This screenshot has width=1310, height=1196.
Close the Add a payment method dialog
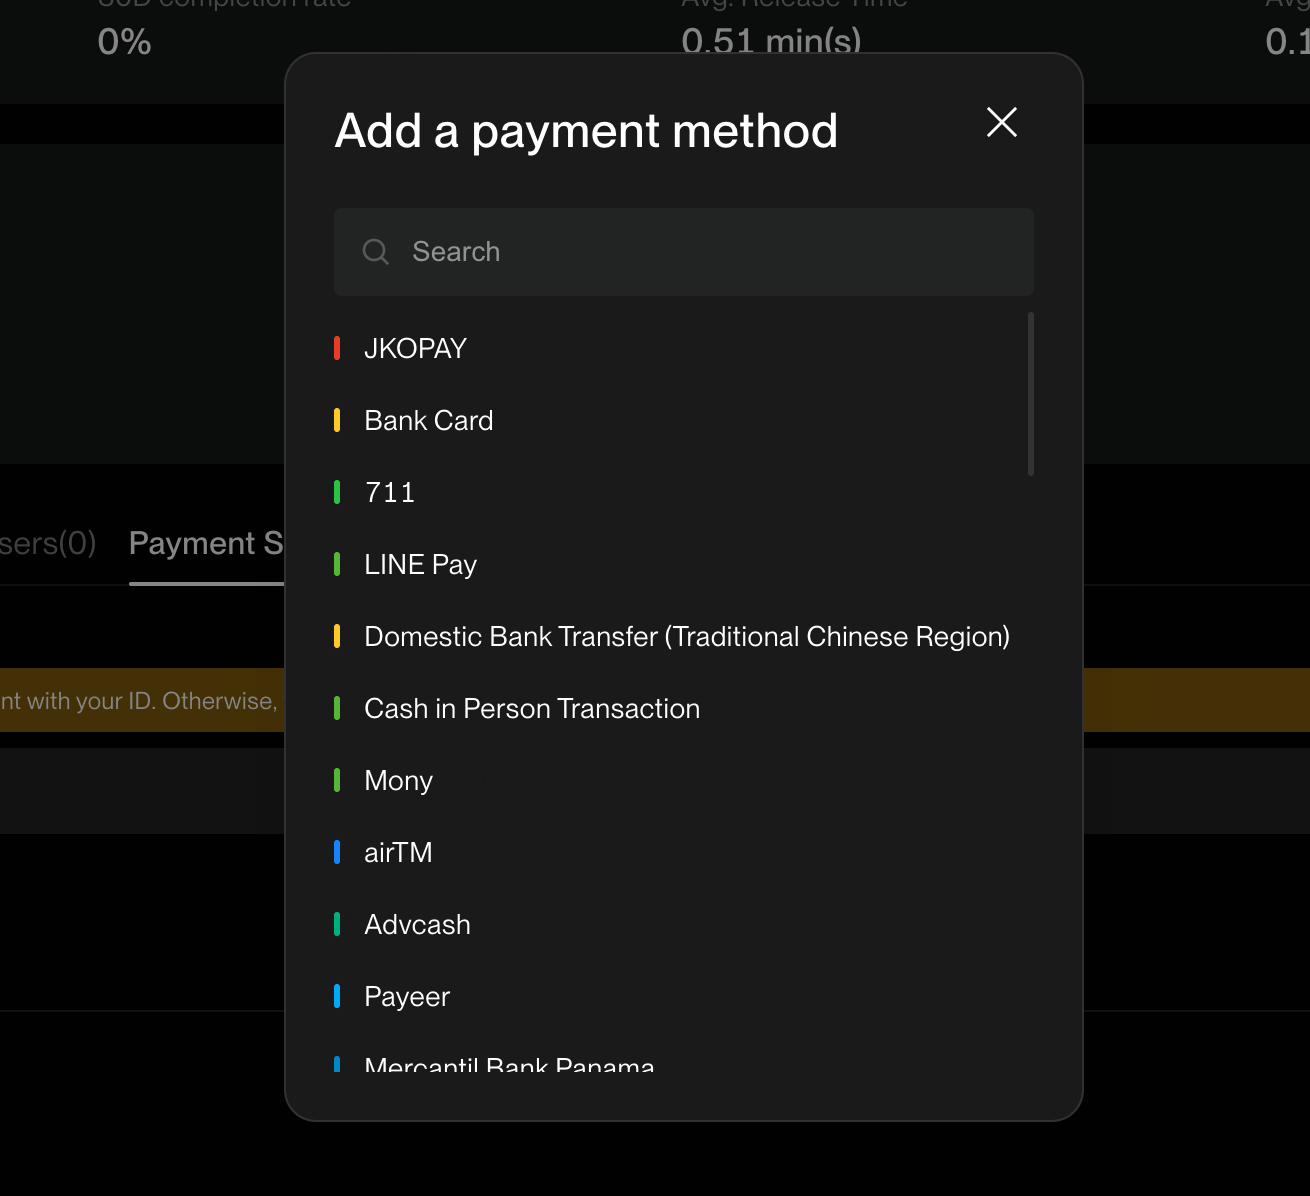click(x=1001, y=123)
